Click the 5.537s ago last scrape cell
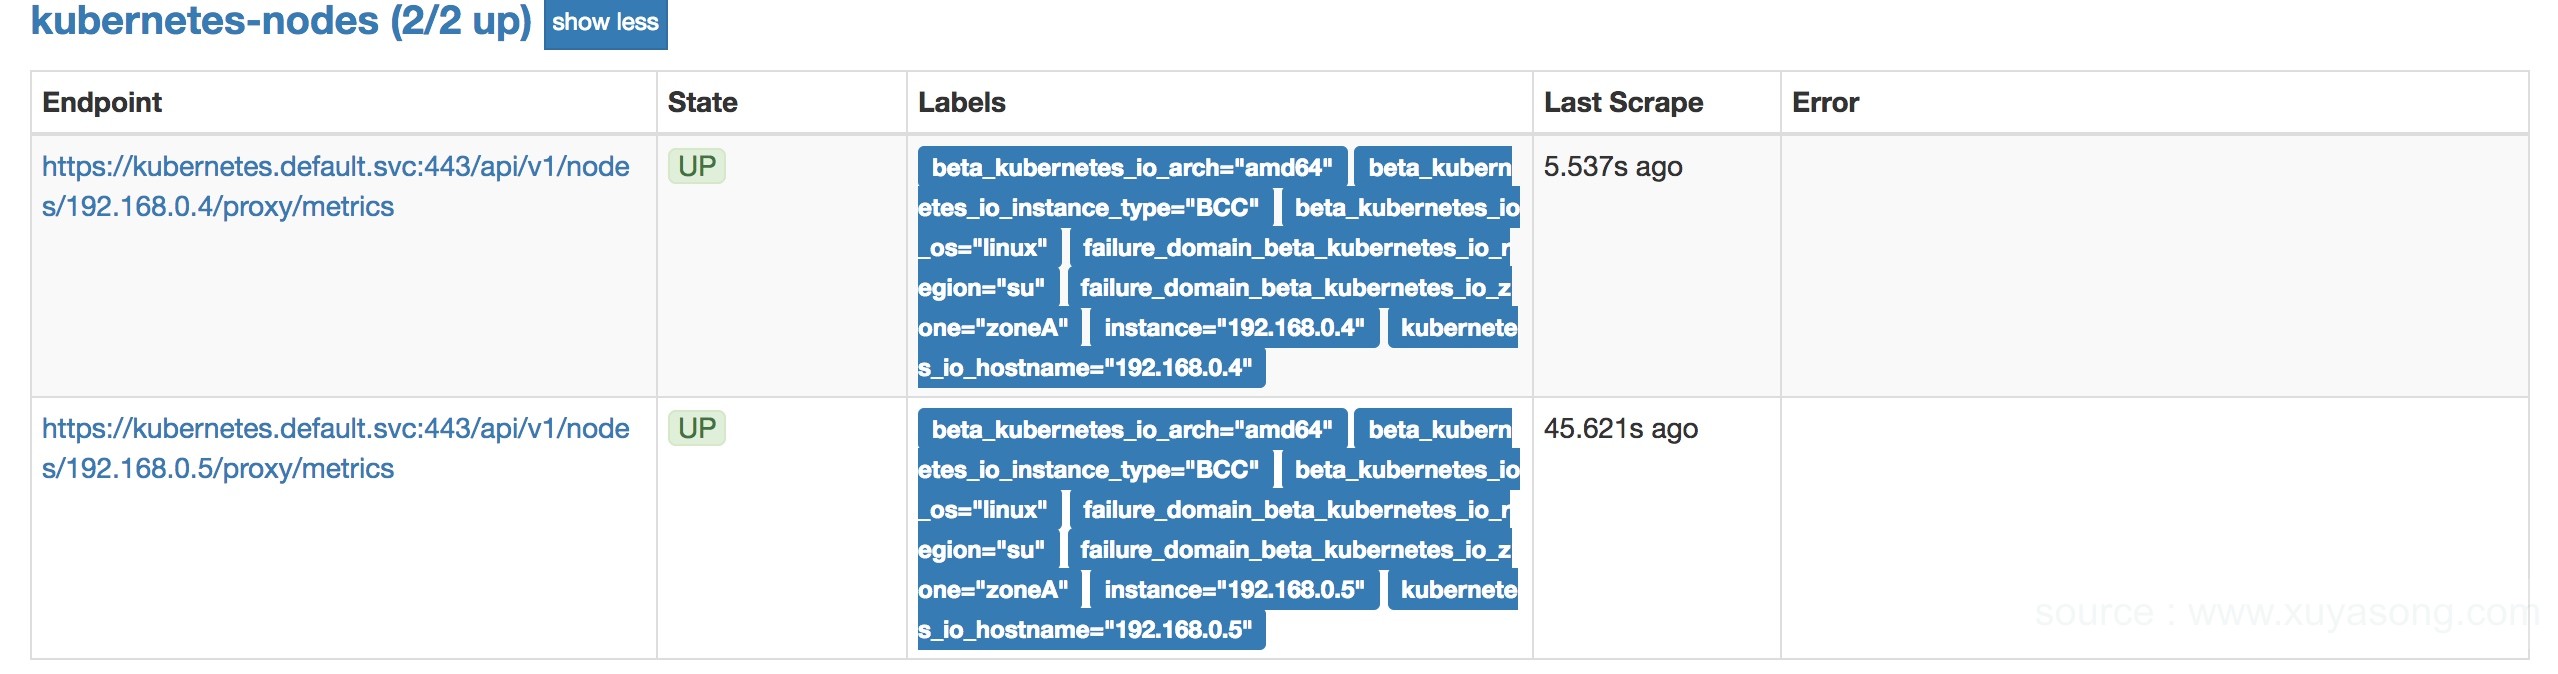 [1613, 166]
